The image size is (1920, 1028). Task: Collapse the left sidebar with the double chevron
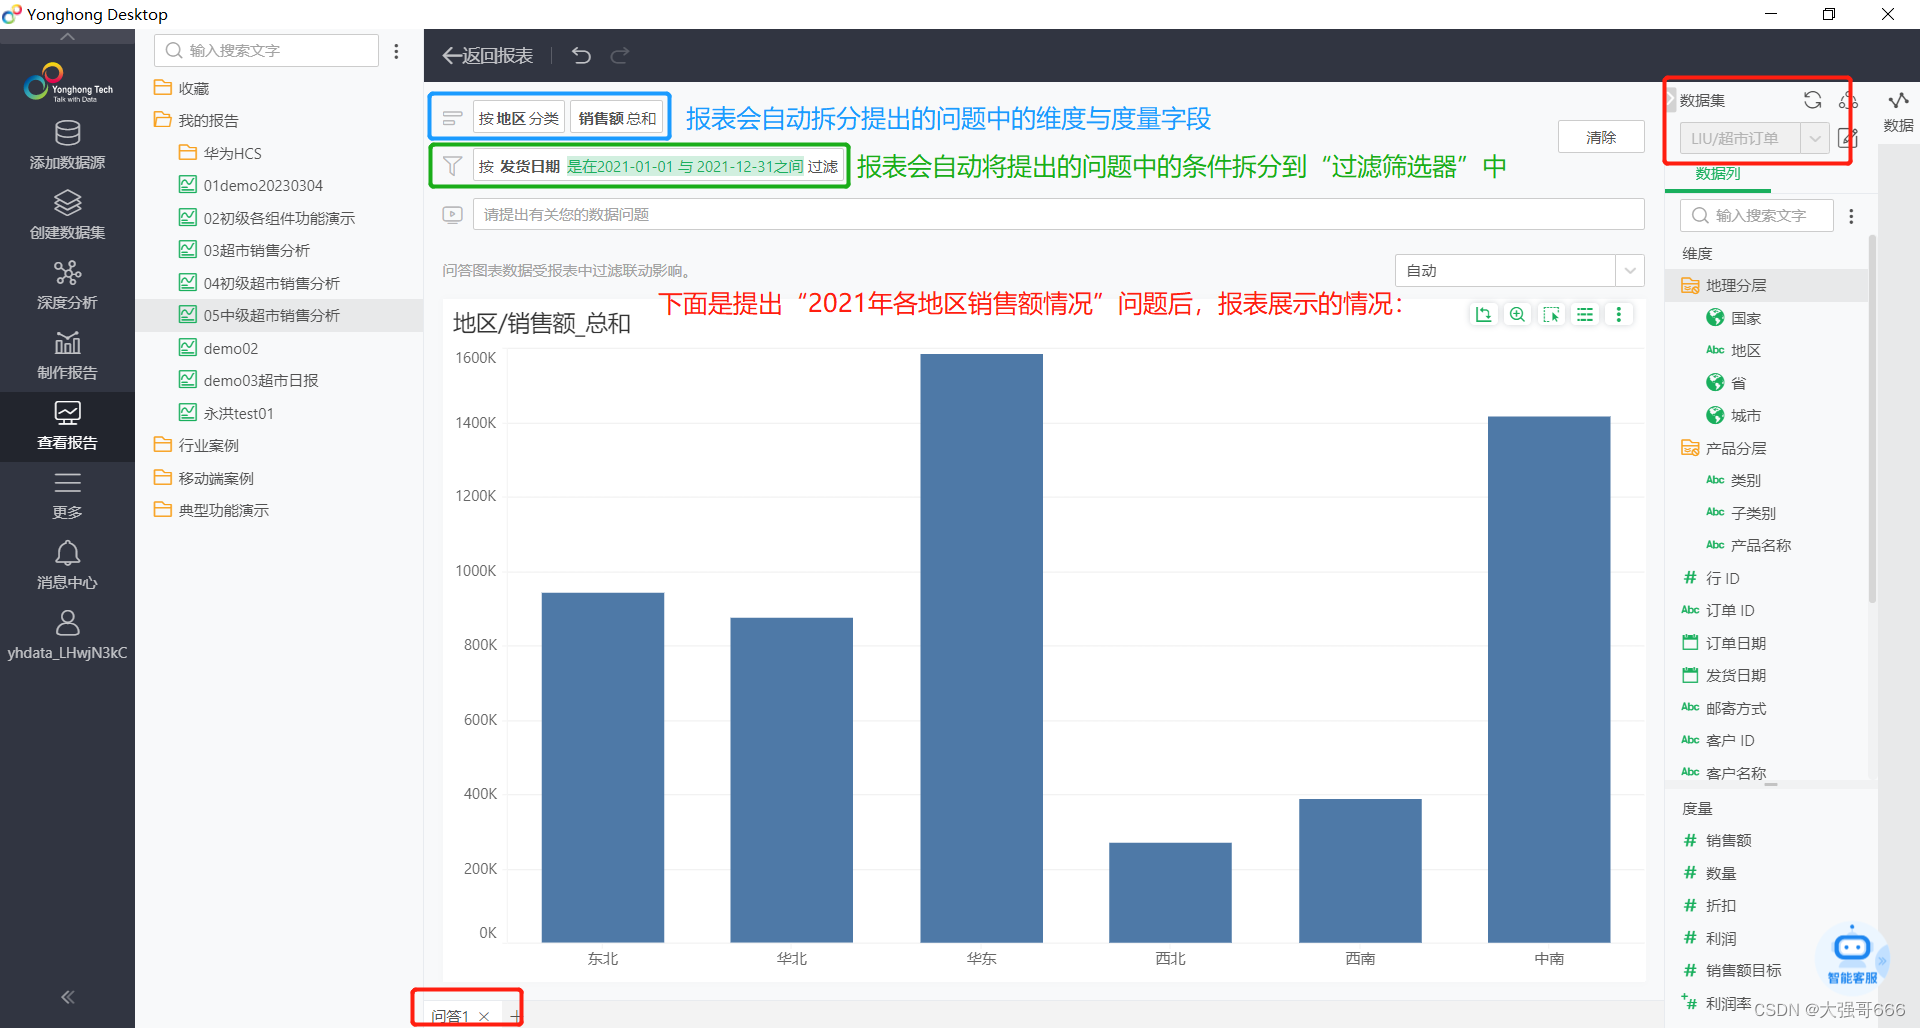click(67, 997)
